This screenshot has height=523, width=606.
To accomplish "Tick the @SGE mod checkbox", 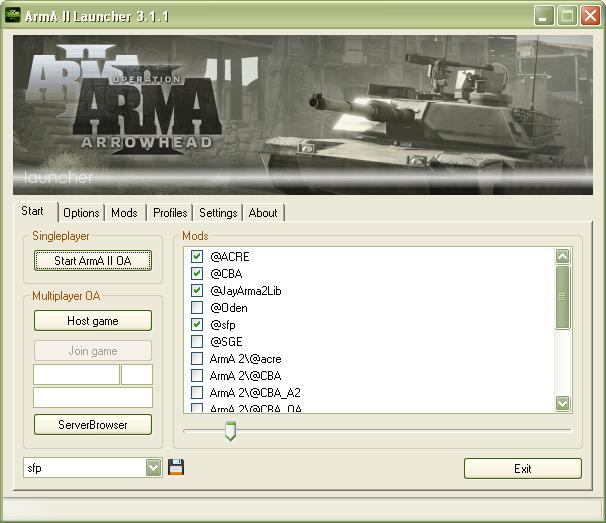I will click(x=197, y=341).
